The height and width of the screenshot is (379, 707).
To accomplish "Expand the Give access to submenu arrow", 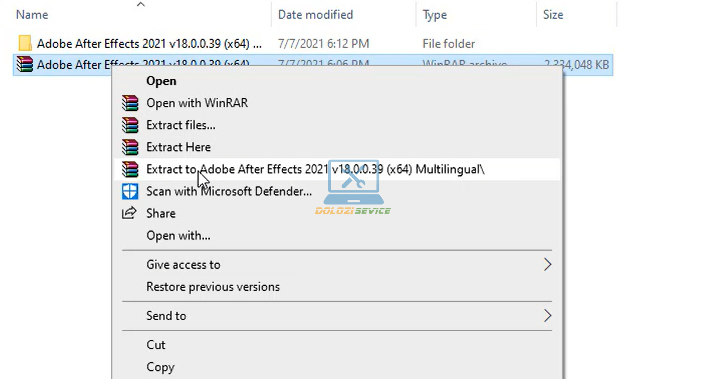I will point(547,265).
